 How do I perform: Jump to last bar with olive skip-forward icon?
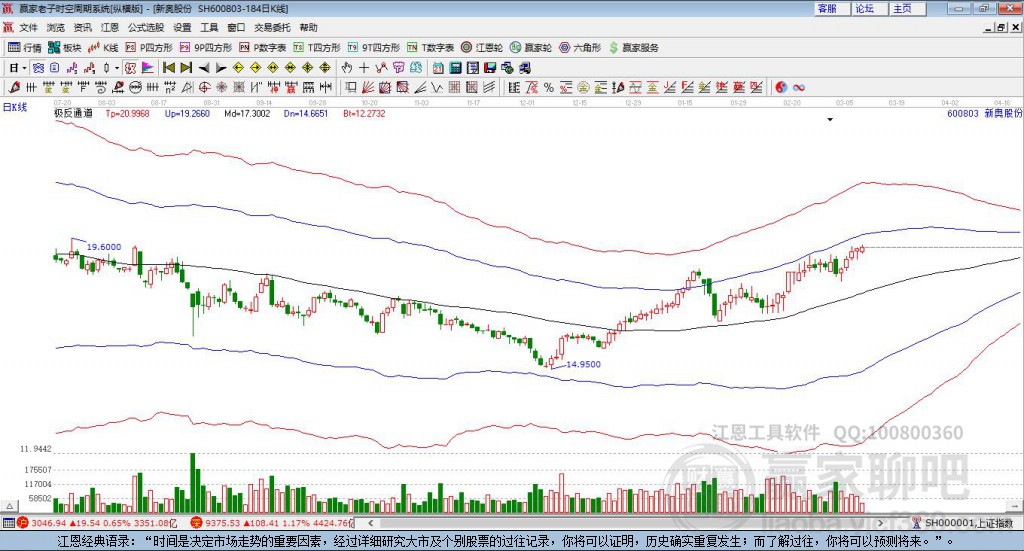click(x=186, y=68)
